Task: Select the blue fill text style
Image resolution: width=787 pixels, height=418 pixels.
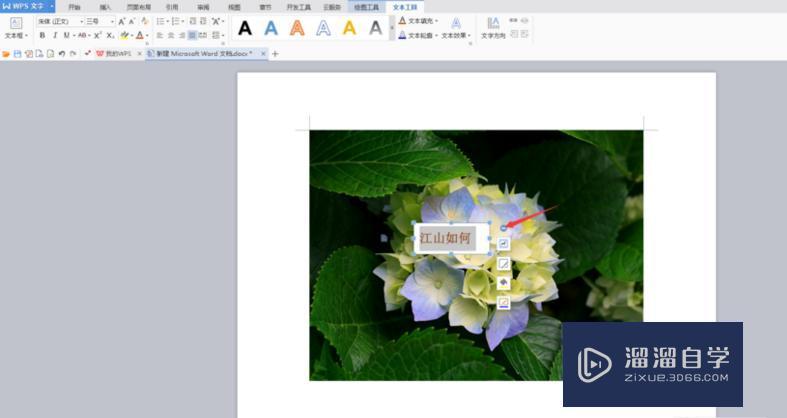Action: coord(271,28)
